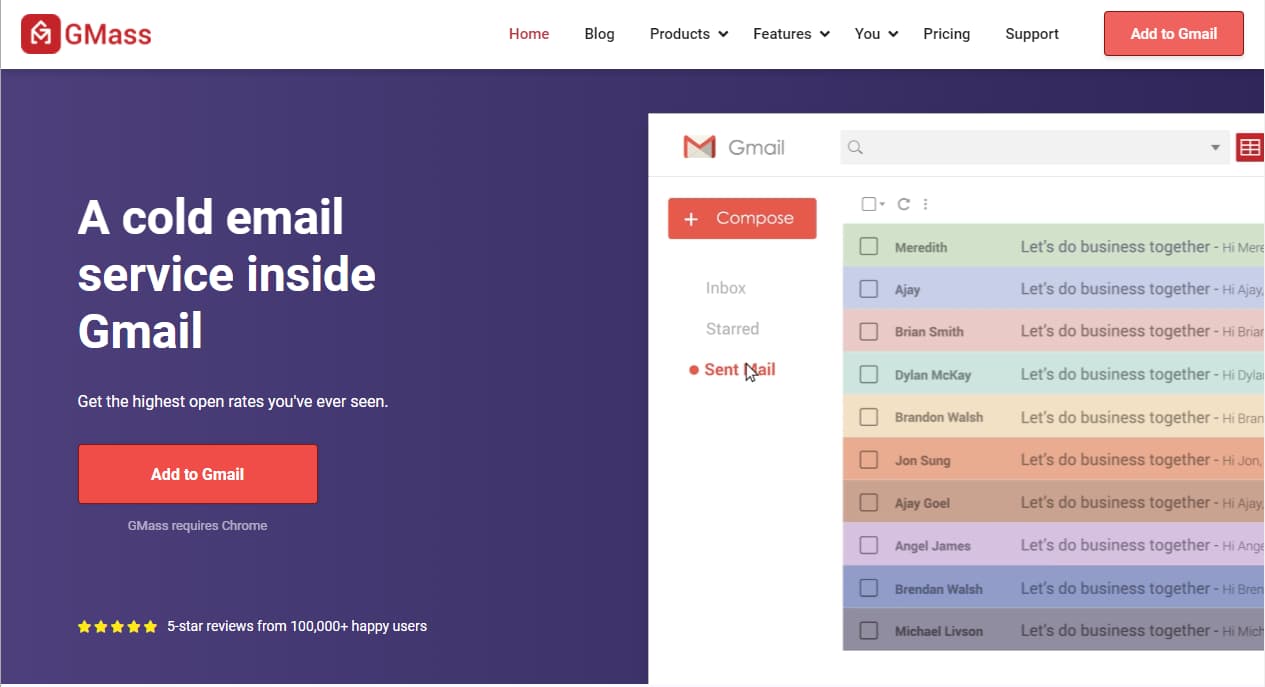The height and width of the screenshot is (687, 1265).
Task: Open the email from Ajay Goel
Action: coord(1054,502)
